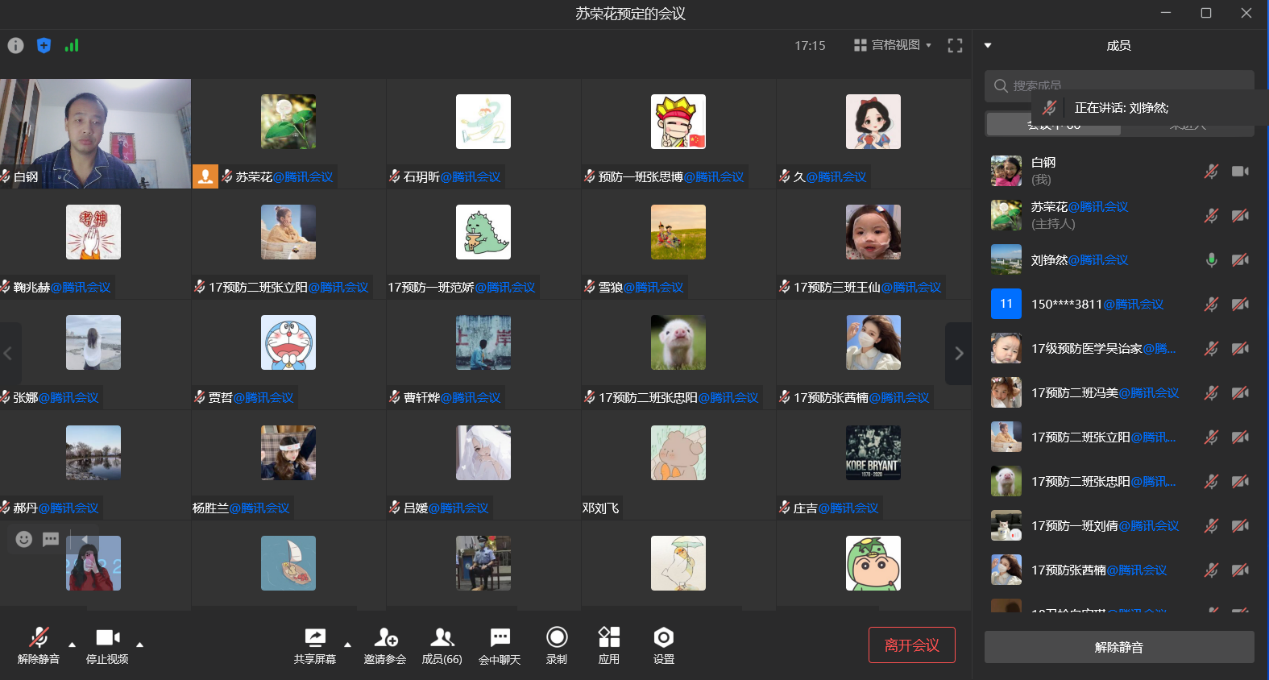Click the camera-off icon for 17预防张茜楠 in the list
The image size is (1269, 680).
coord(1240,570)
